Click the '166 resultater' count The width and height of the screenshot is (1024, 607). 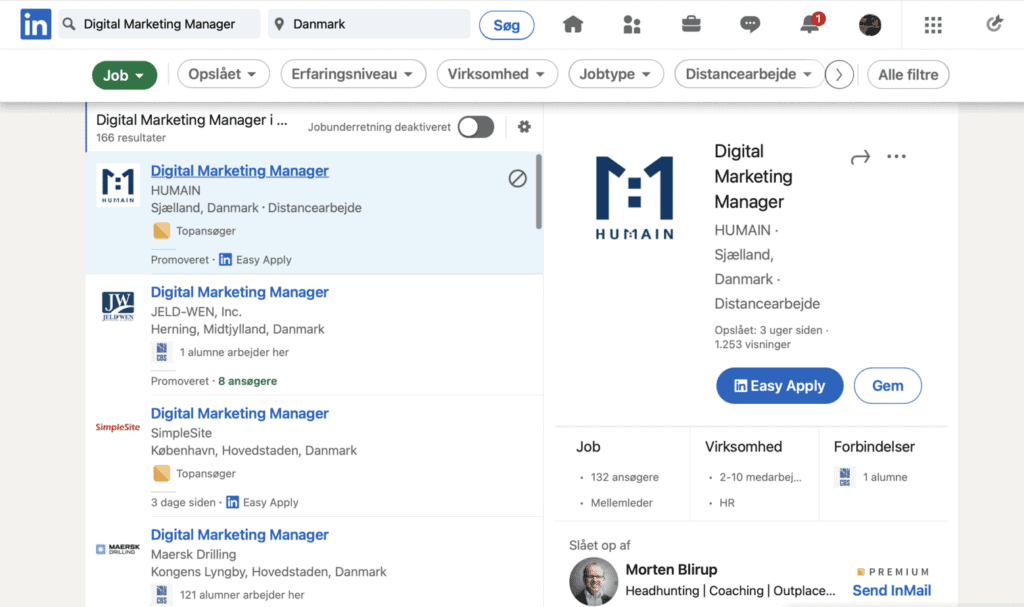pos(131,138)
